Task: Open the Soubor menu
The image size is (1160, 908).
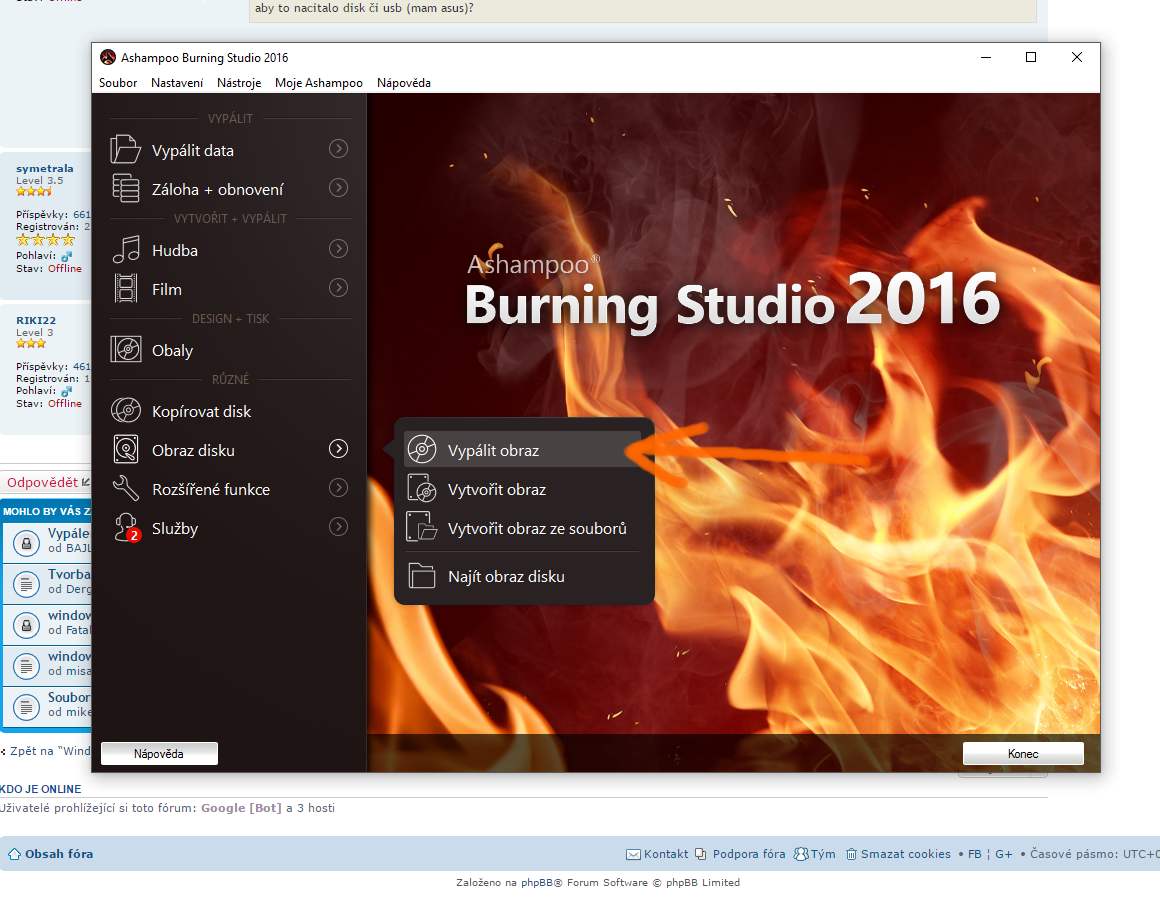Action: tap(118, 83)
